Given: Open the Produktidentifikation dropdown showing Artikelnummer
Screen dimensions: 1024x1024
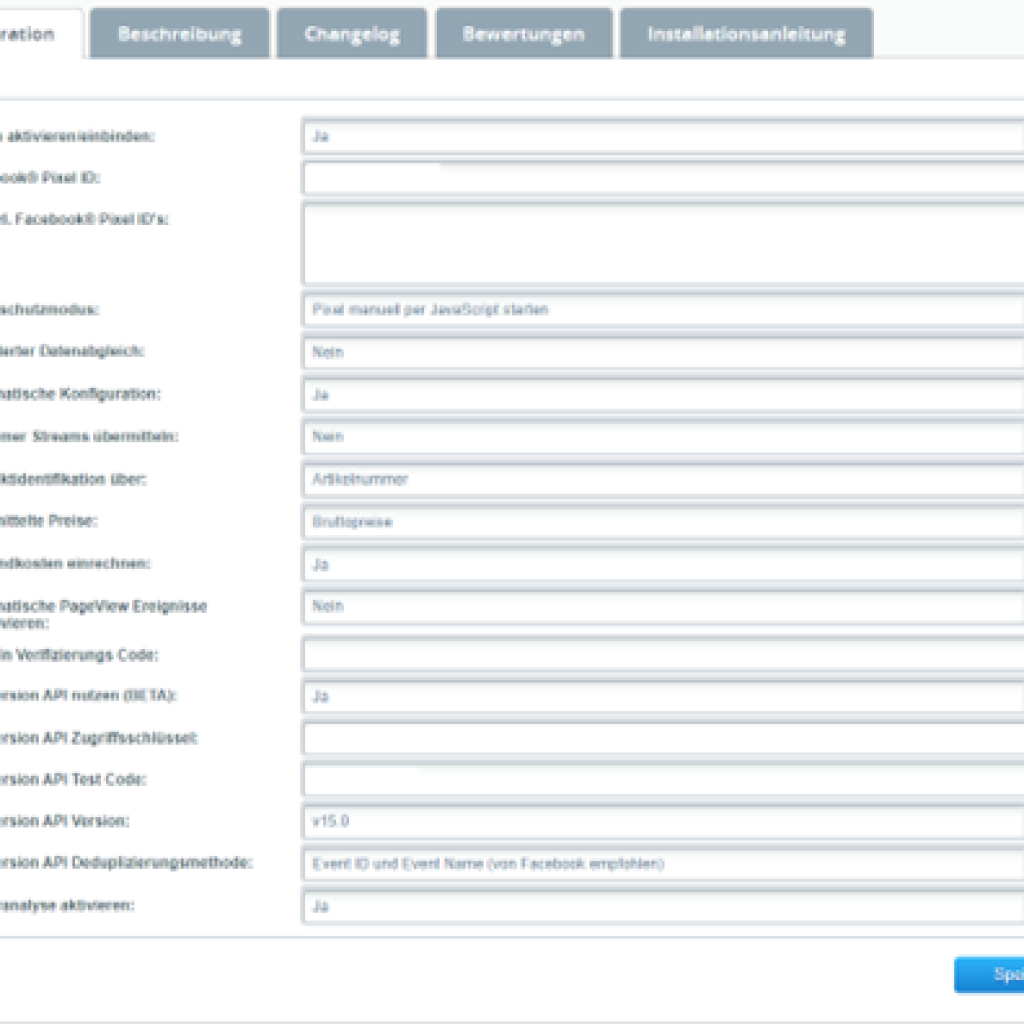Looking at the screenshot, I should 663,479.
